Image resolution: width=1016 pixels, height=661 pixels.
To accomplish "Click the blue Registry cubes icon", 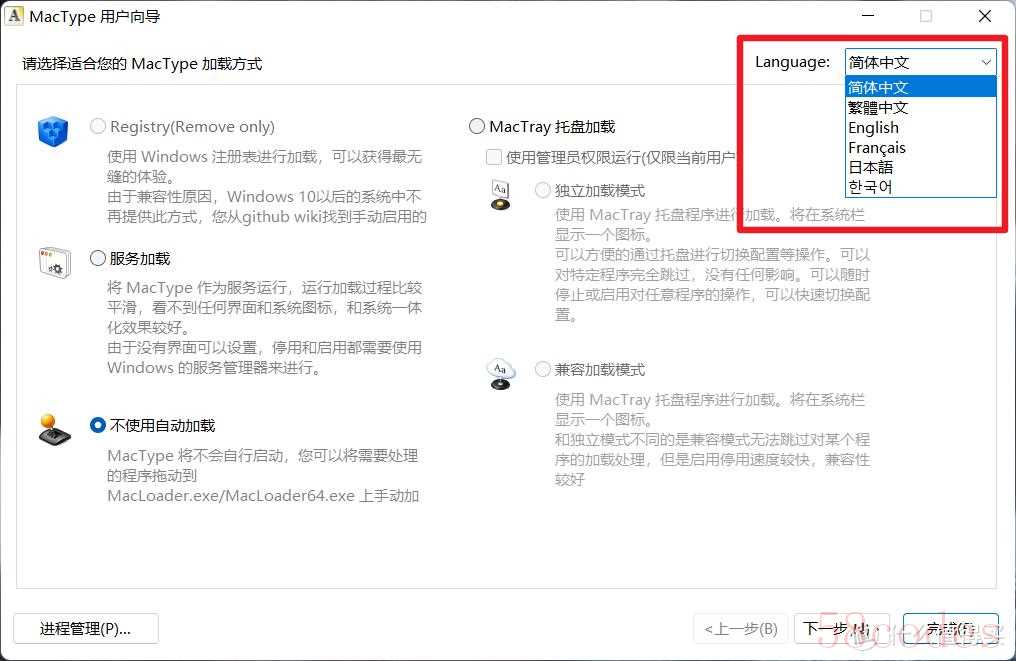I will point(53,131).
